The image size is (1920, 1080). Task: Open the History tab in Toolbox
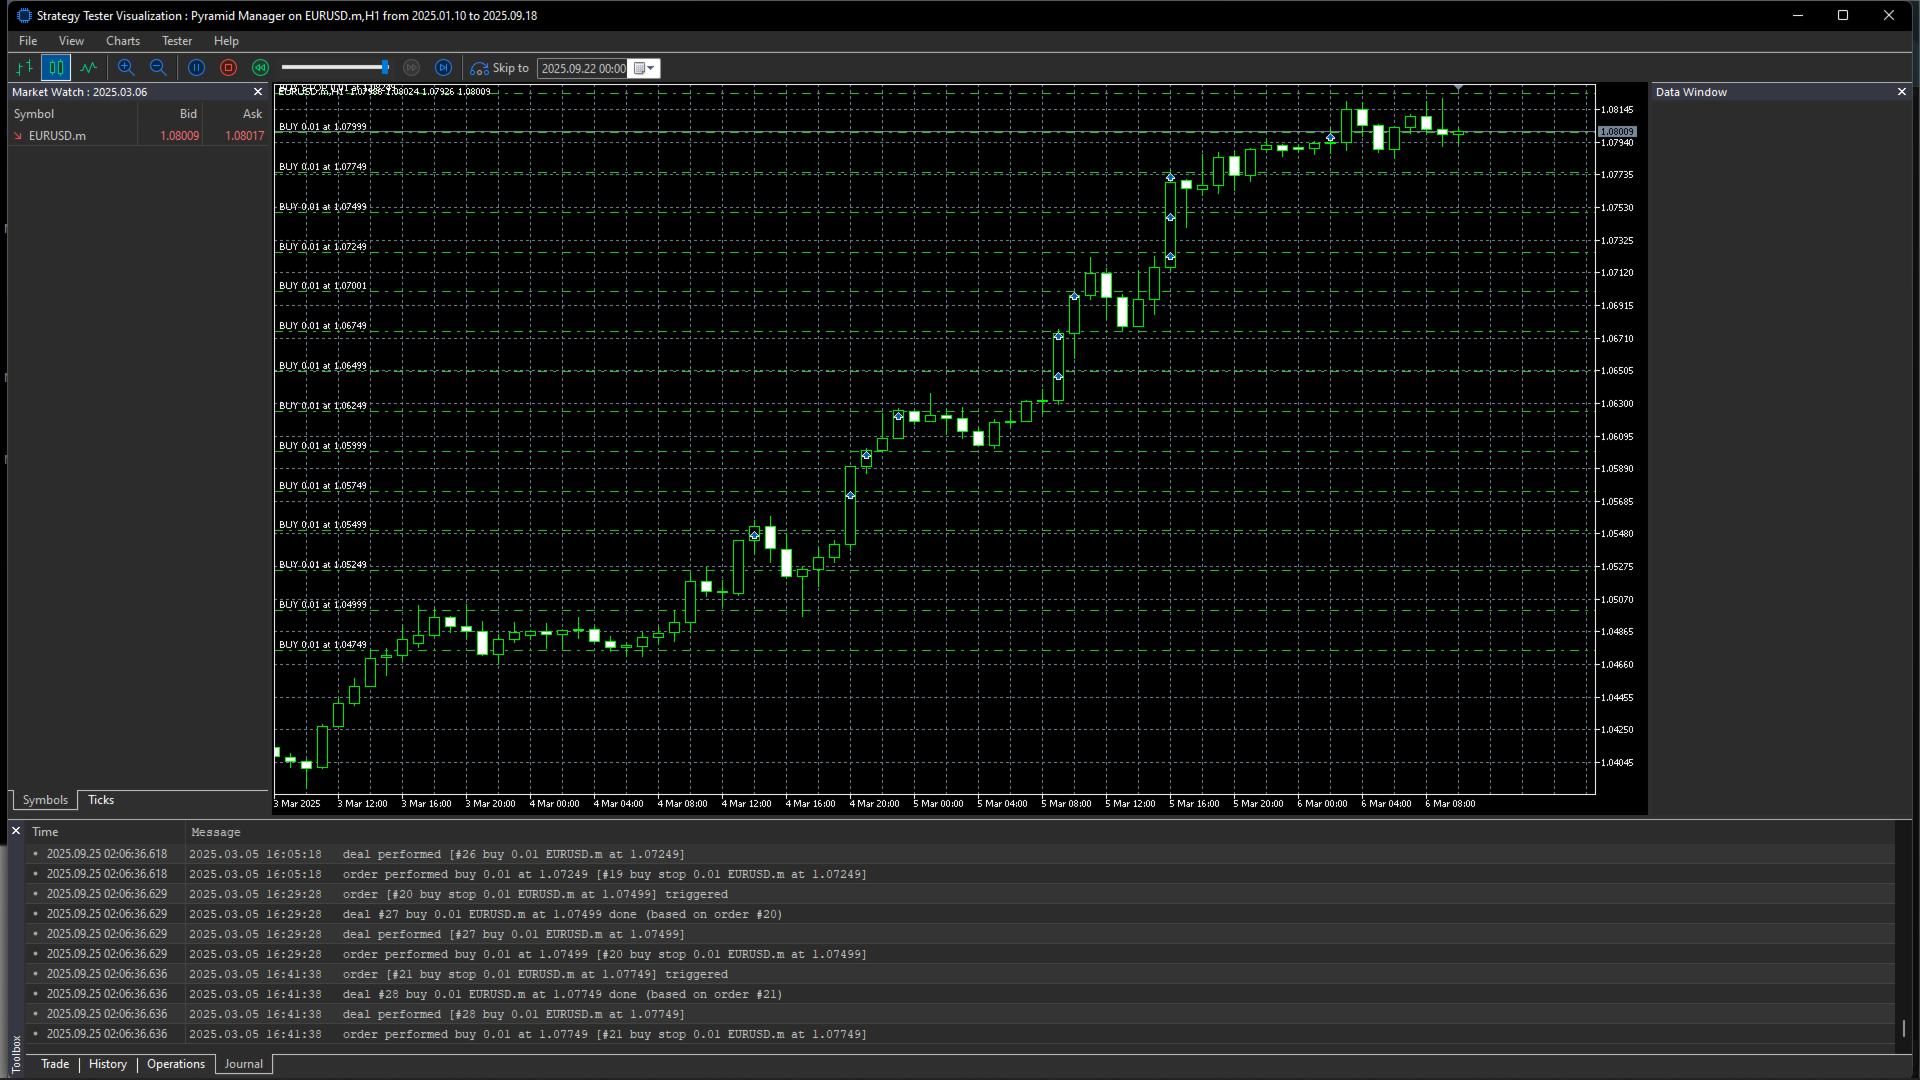point(108,1064)
